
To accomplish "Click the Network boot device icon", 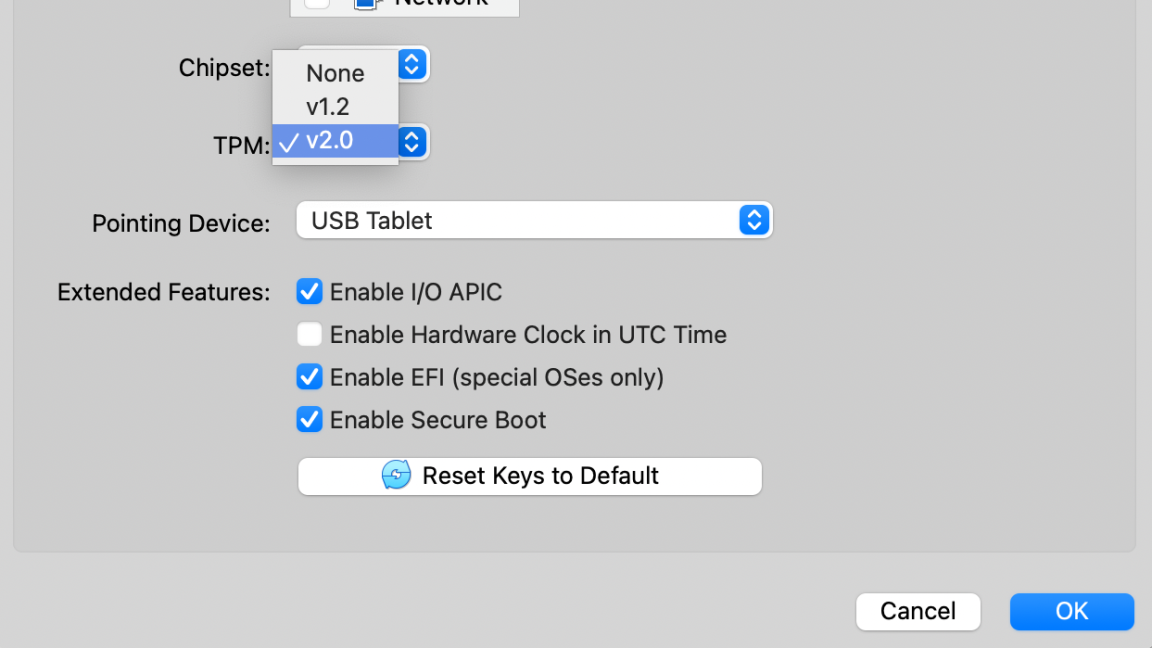I will tap(366, 3).
